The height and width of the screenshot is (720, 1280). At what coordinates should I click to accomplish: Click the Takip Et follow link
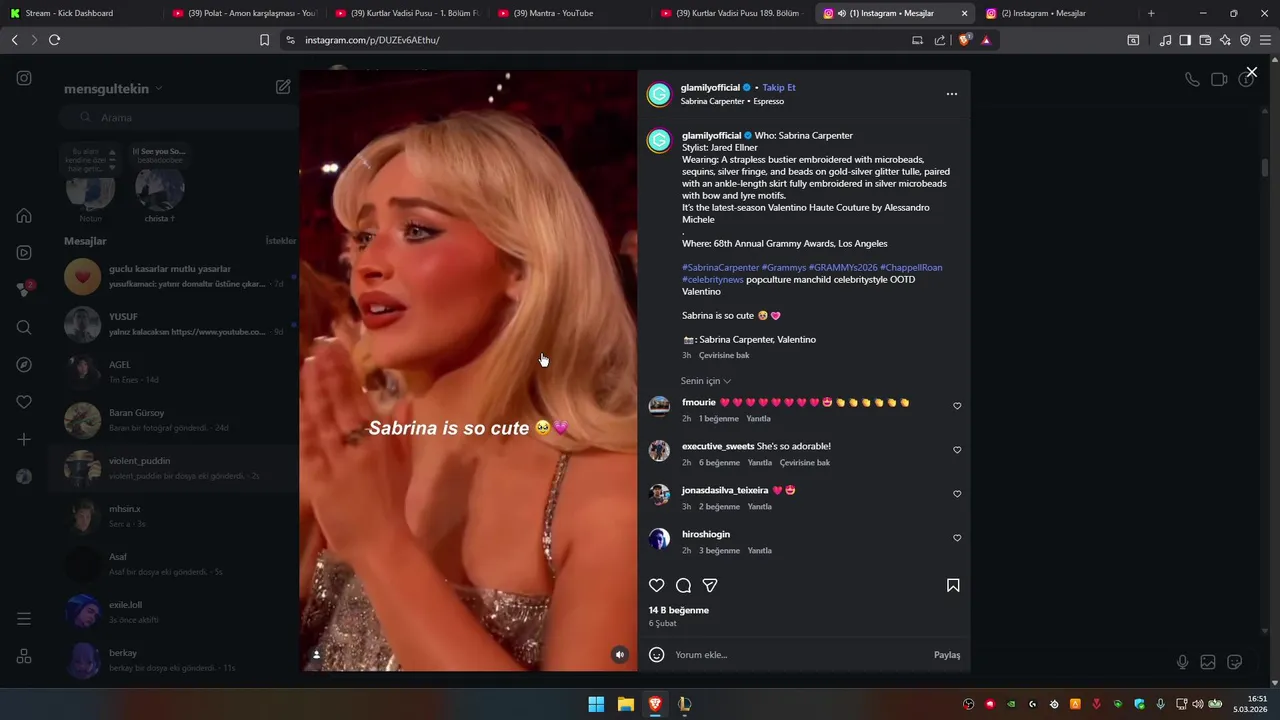[x=779, y=88]
